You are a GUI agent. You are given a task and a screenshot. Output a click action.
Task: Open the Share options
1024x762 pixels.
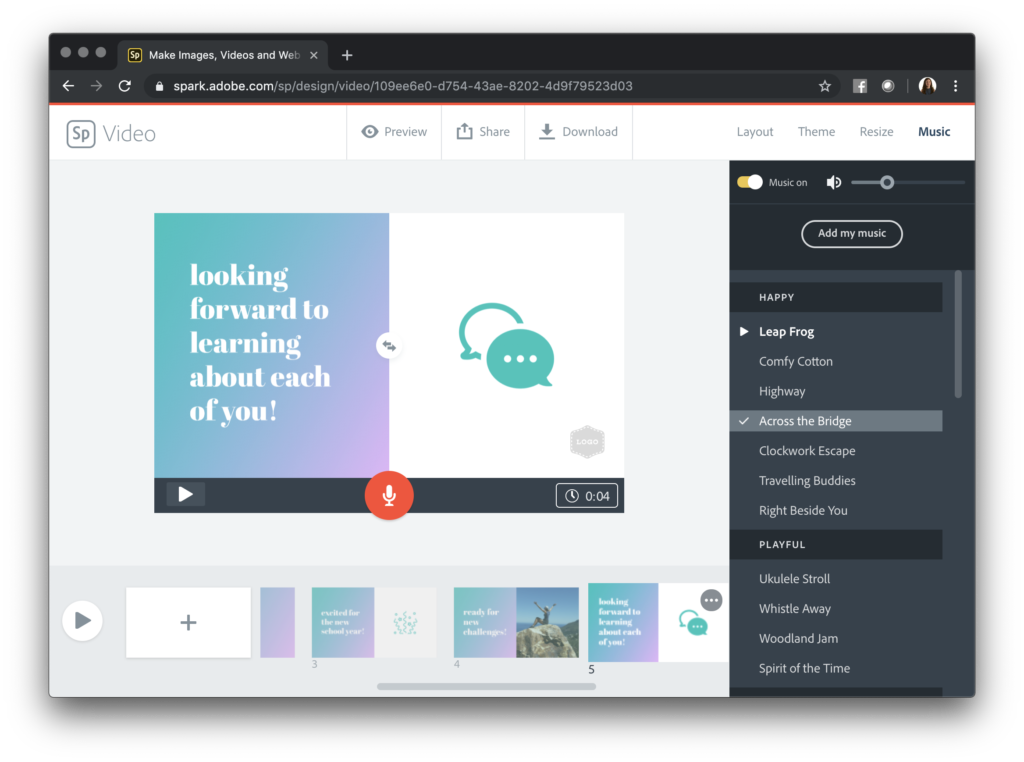click(x=483, y=132)
